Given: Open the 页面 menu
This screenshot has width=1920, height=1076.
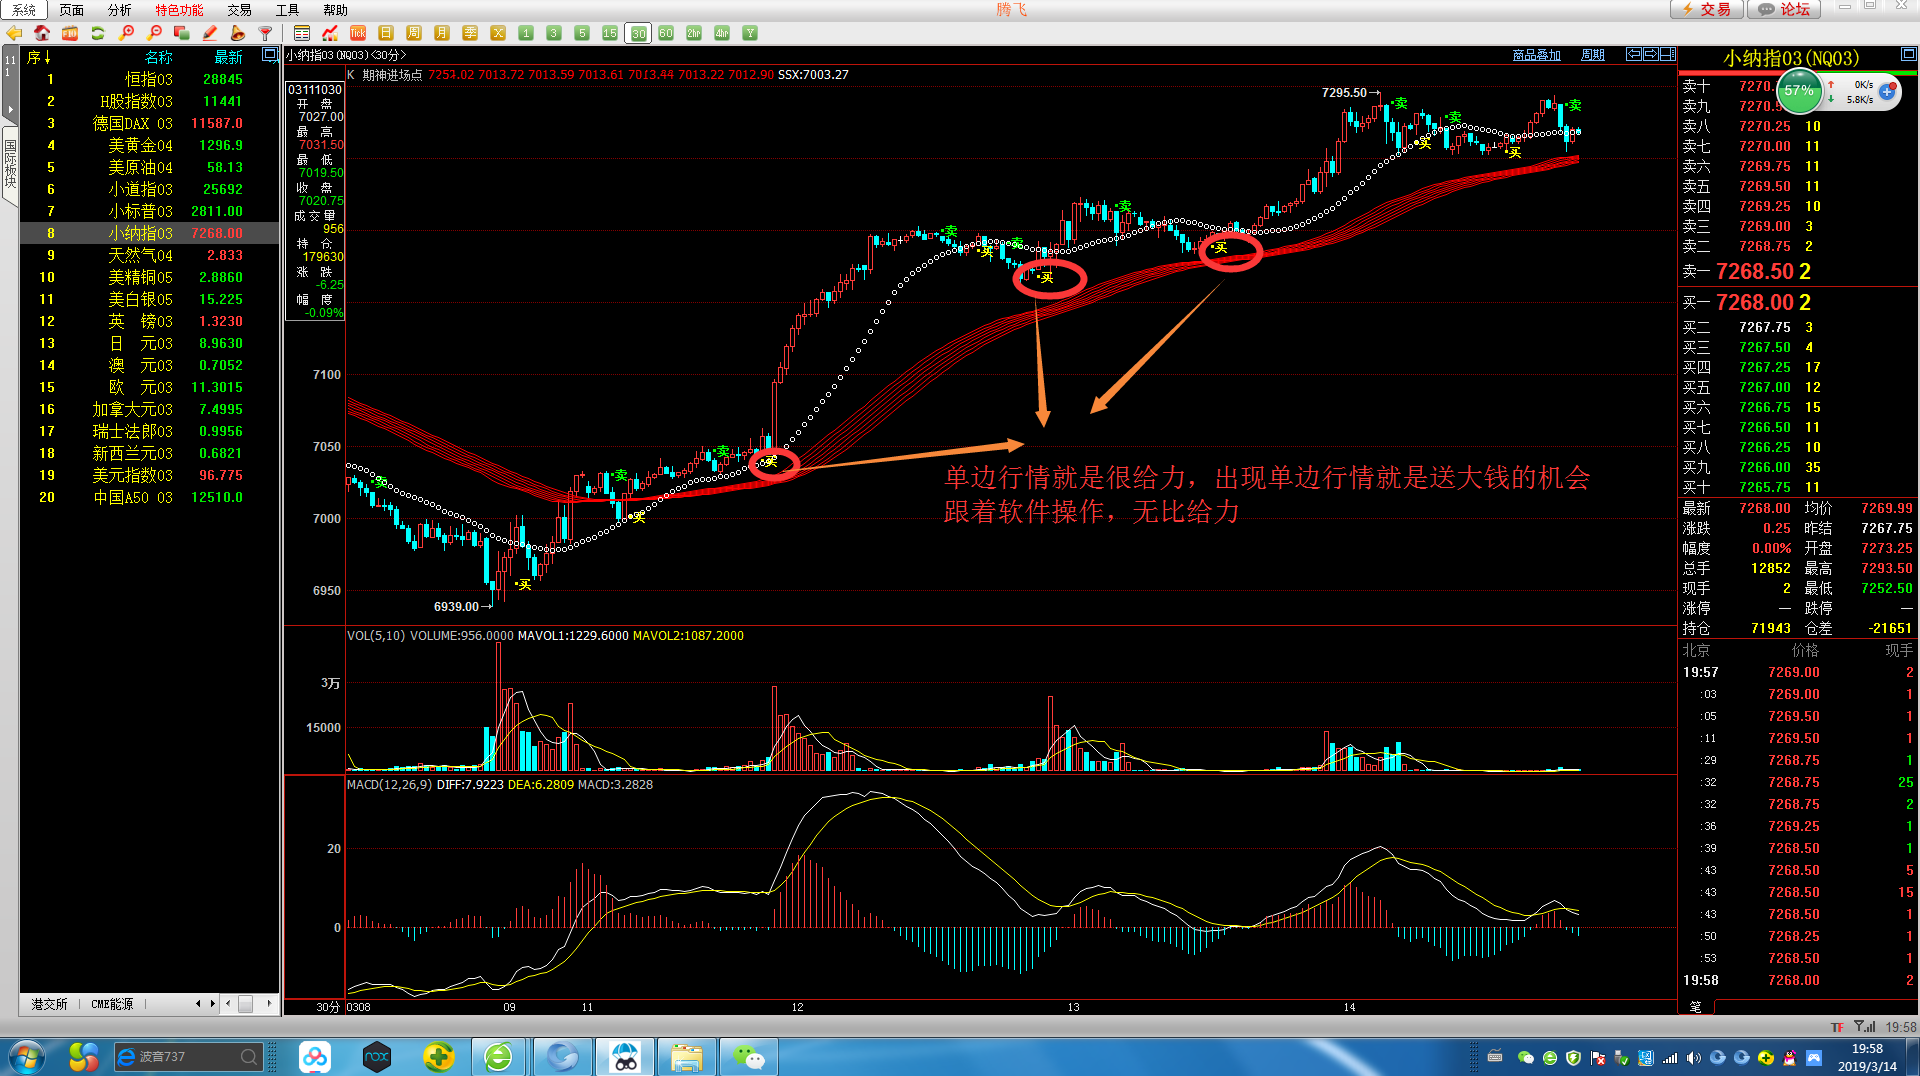Looking at the screenshot, I should [x=72, y=10].
